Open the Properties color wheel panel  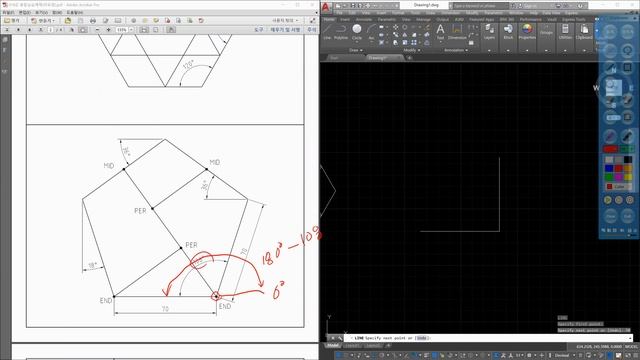(527, 31)
